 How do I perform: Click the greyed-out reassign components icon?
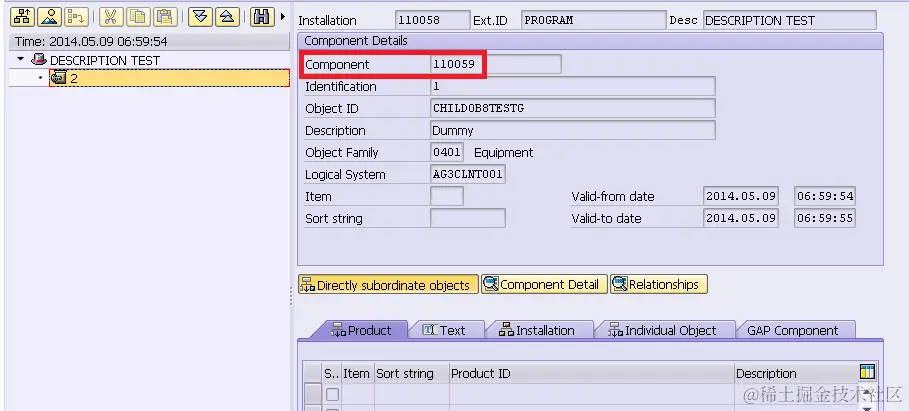[x=76, y=17]
